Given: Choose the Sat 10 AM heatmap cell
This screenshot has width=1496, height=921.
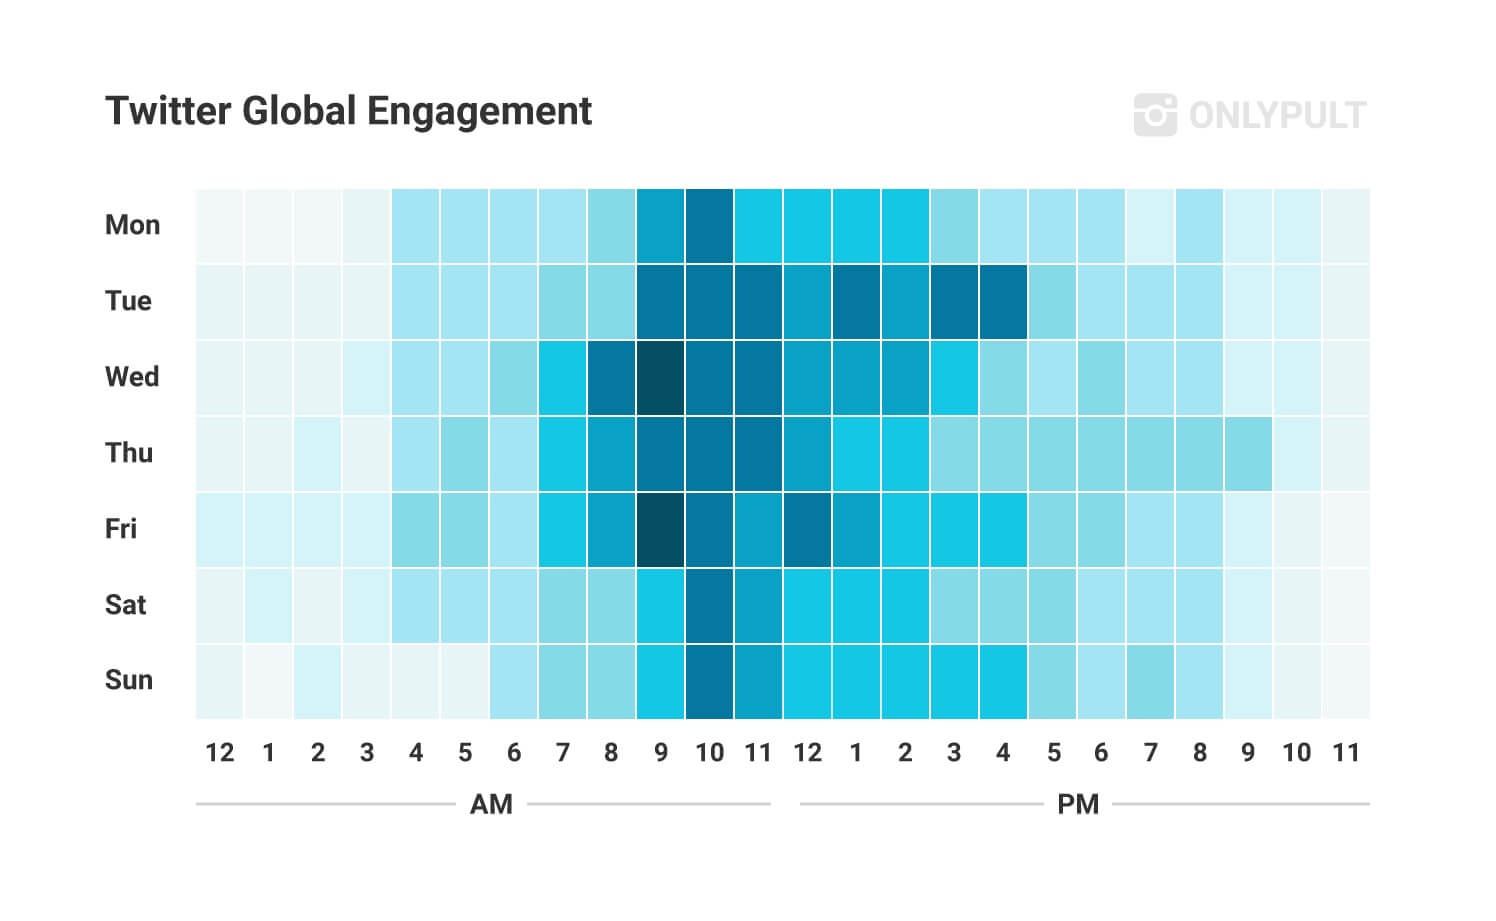Looking at the screenshot, I should (x=709, y=606).
